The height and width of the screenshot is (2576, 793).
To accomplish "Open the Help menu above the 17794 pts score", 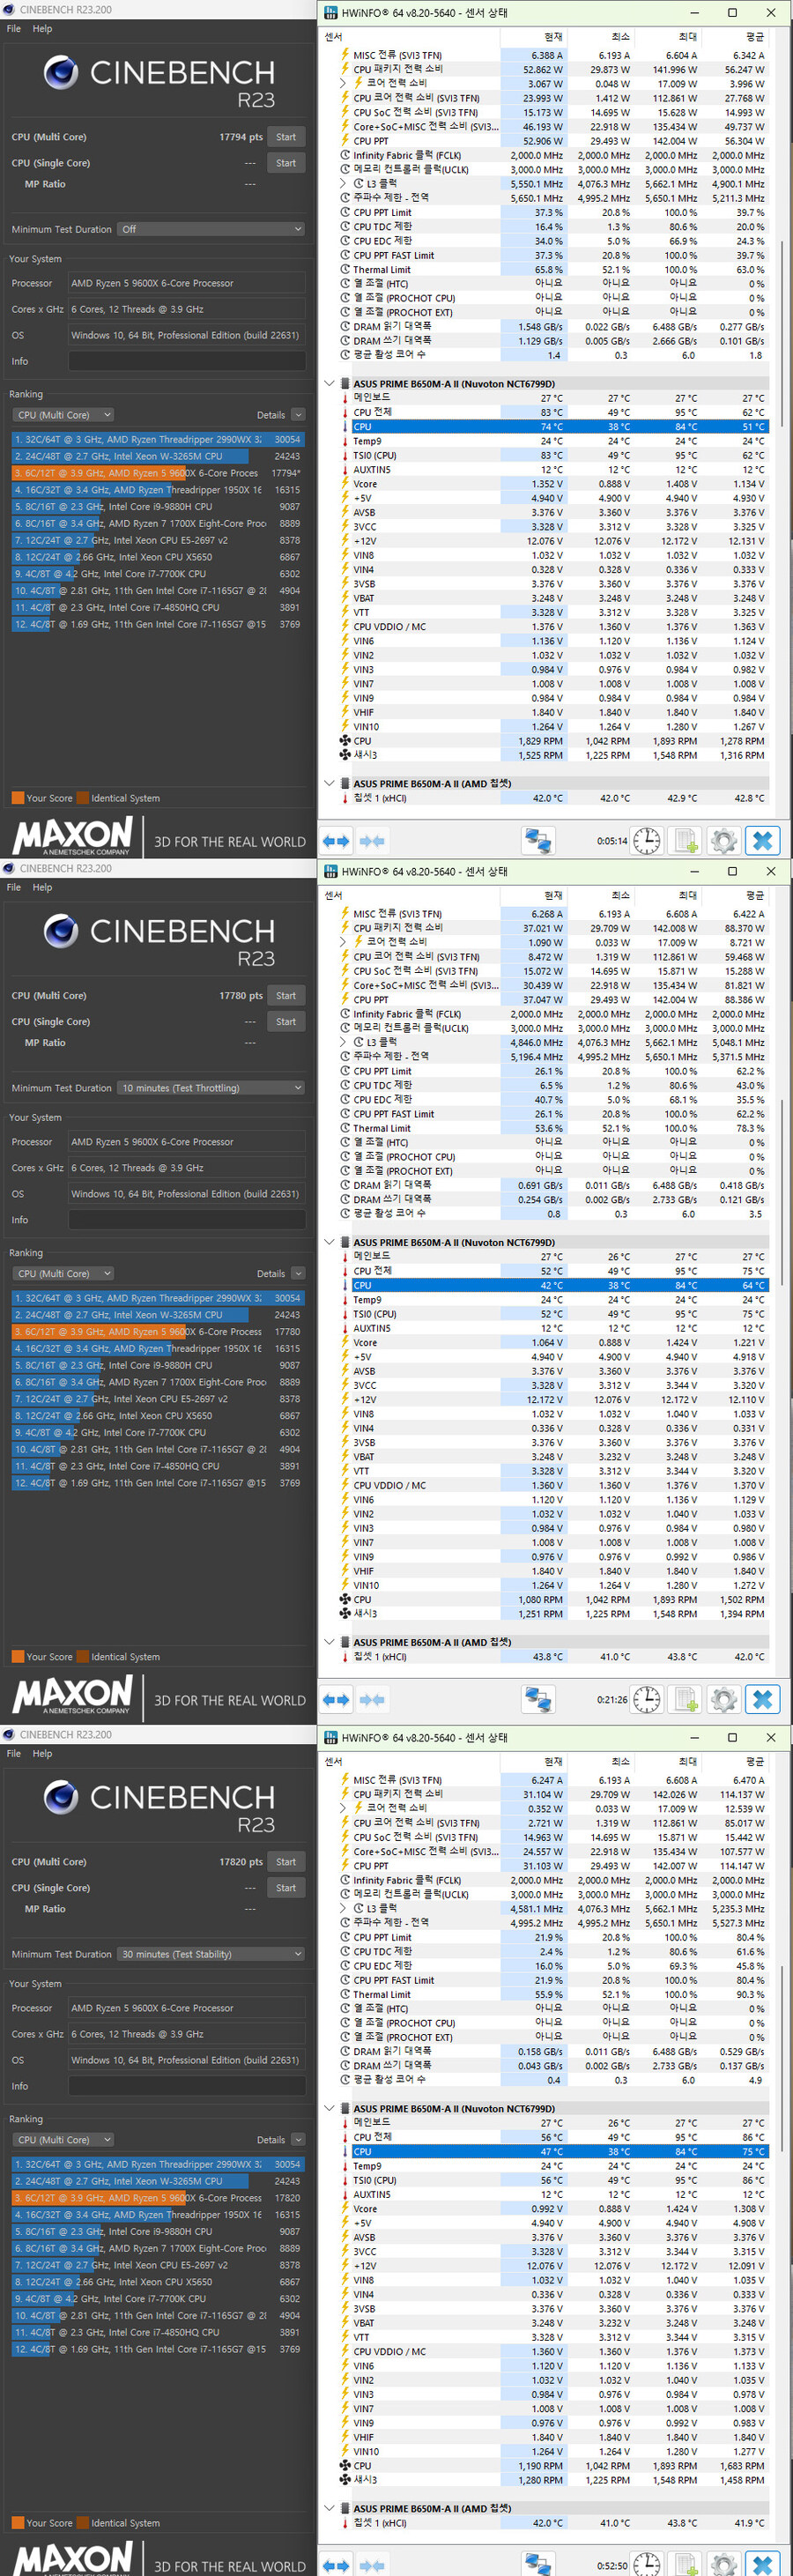I will [42, 29].
